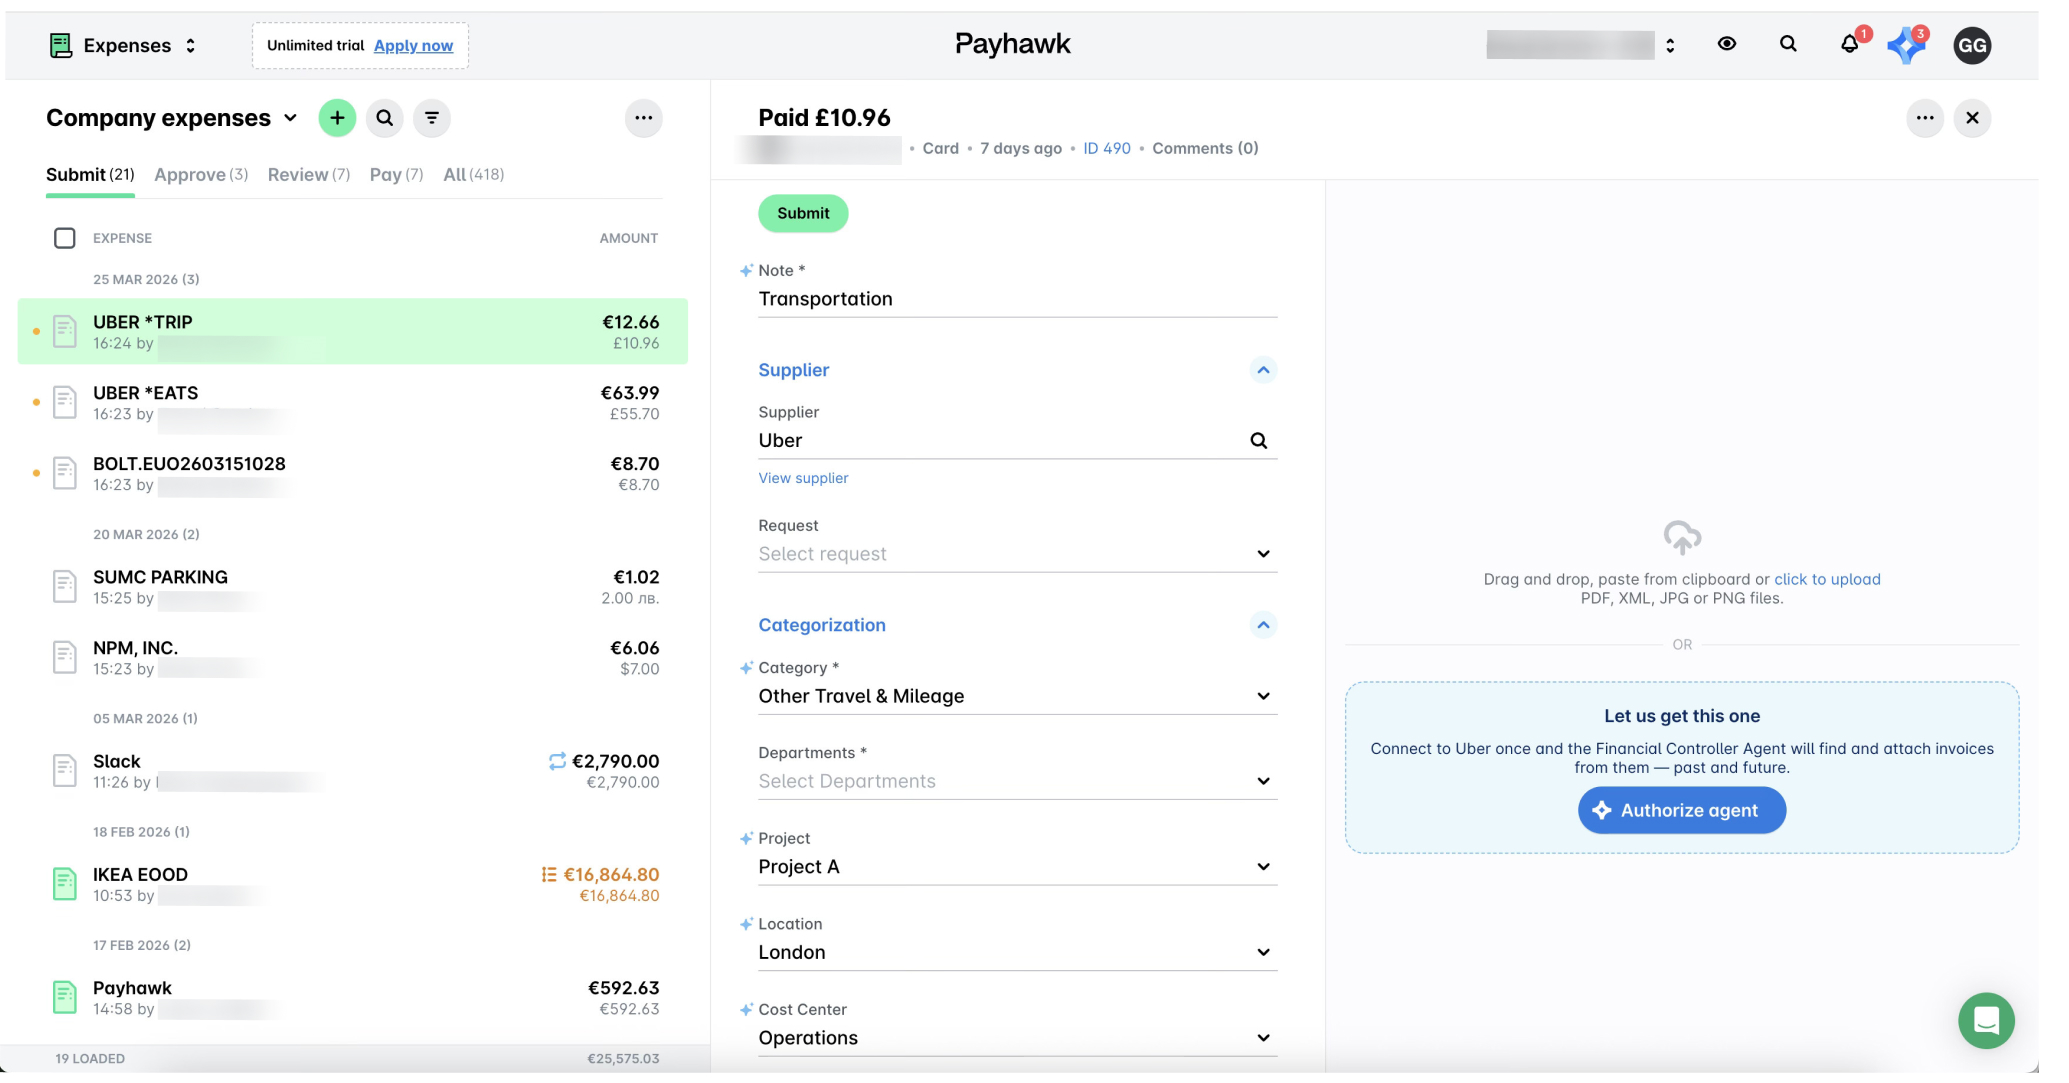Image resolution: width=2069 pixels, height=1083 pixels.
Task: Open the Payhawk expense row
Action: click(353, 997)
